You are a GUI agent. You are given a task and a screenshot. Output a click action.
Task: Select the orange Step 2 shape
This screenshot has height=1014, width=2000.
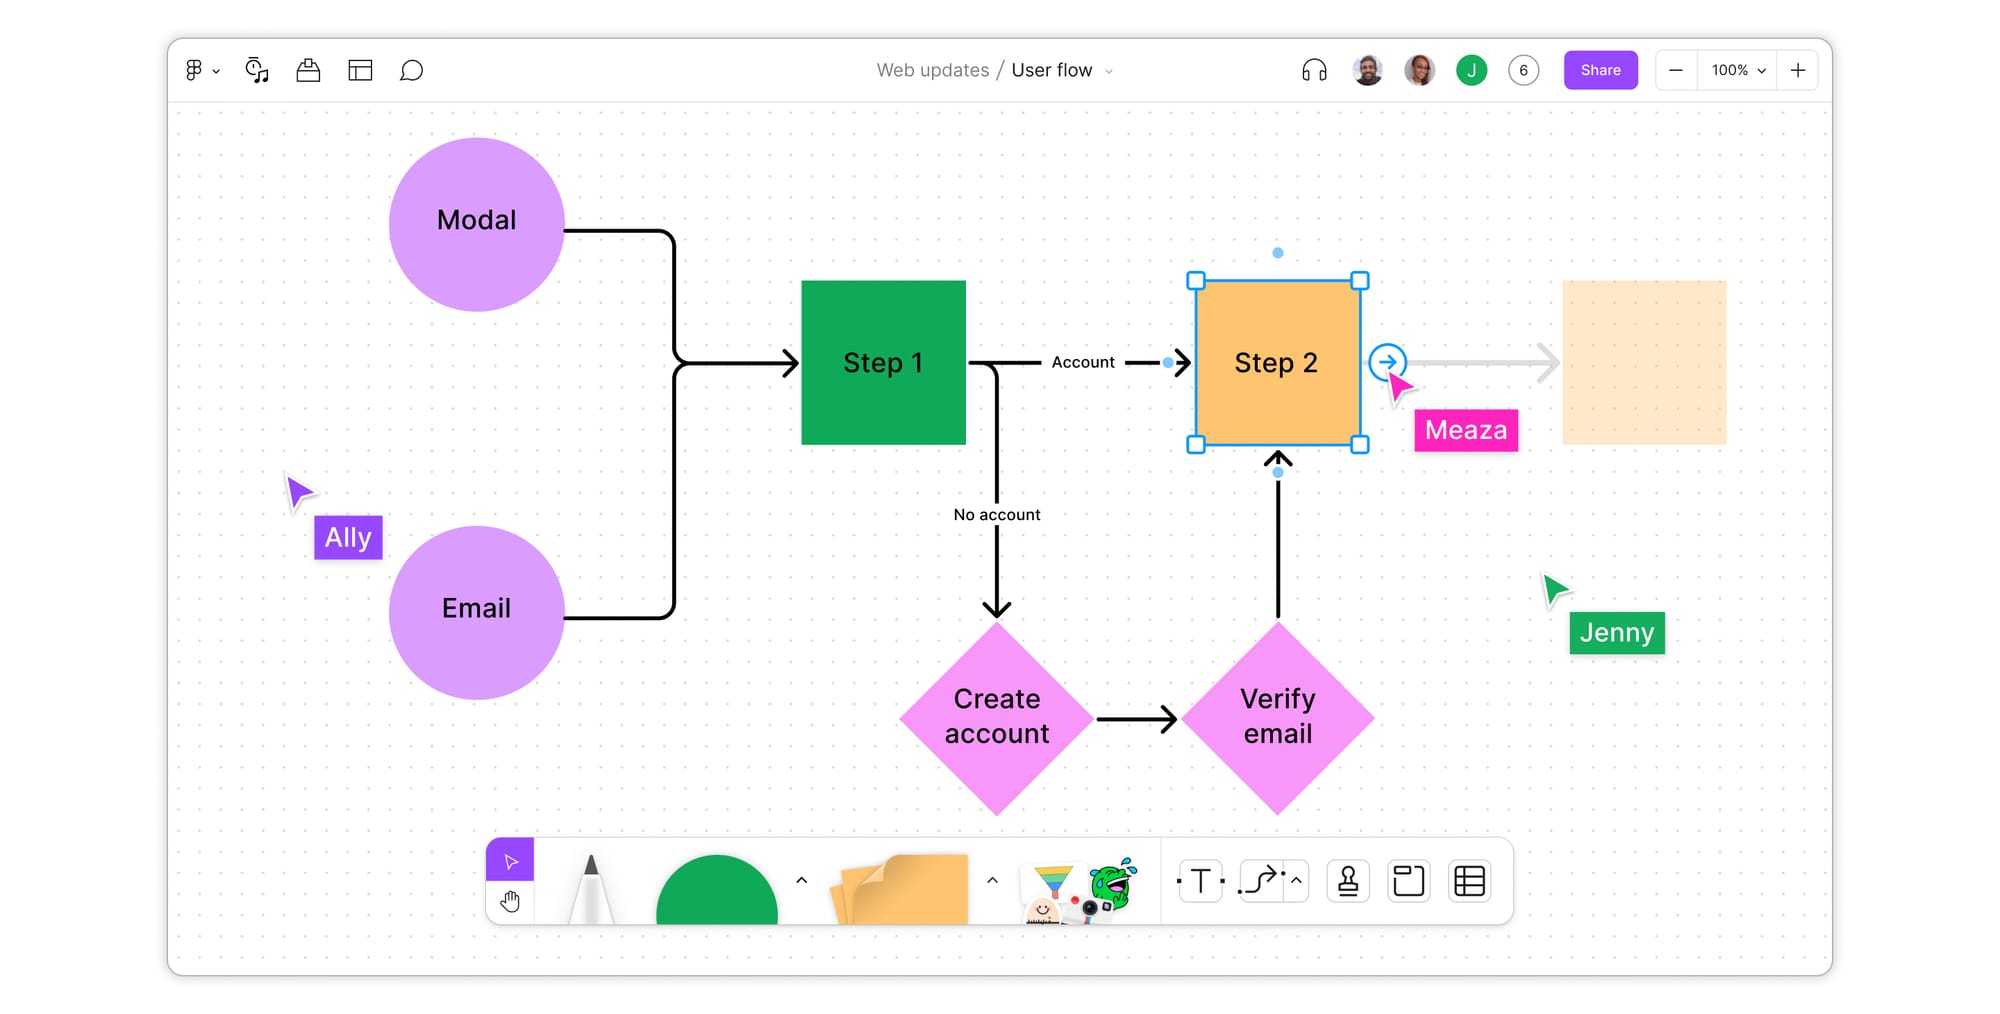pyautogui.click(x=1276, y=362)
